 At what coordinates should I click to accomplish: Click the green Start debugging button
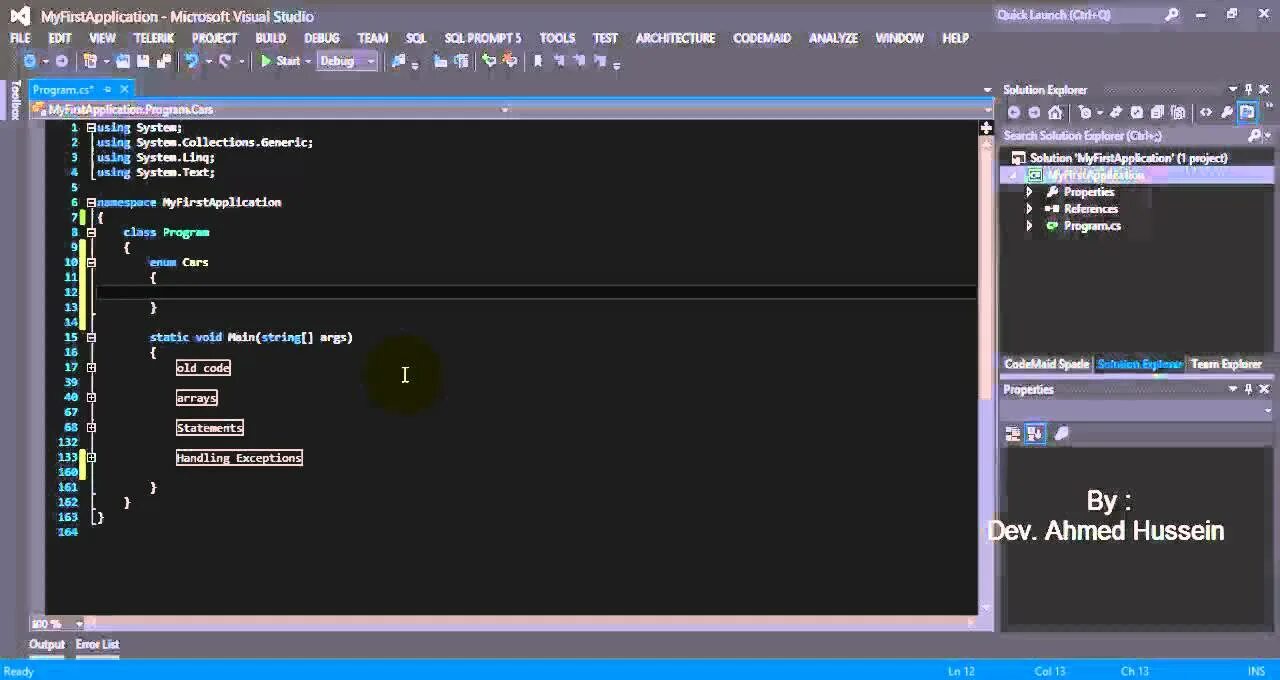pos(280,61)
